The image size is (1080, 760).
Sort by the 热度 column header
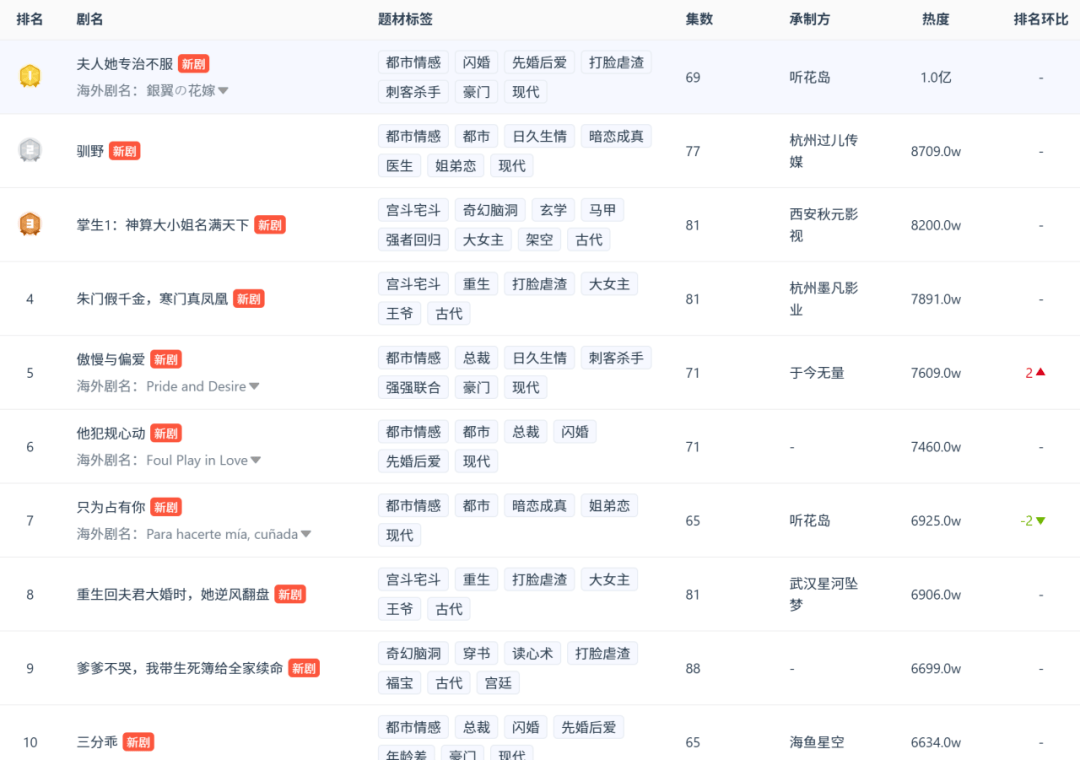coord(935,19)
